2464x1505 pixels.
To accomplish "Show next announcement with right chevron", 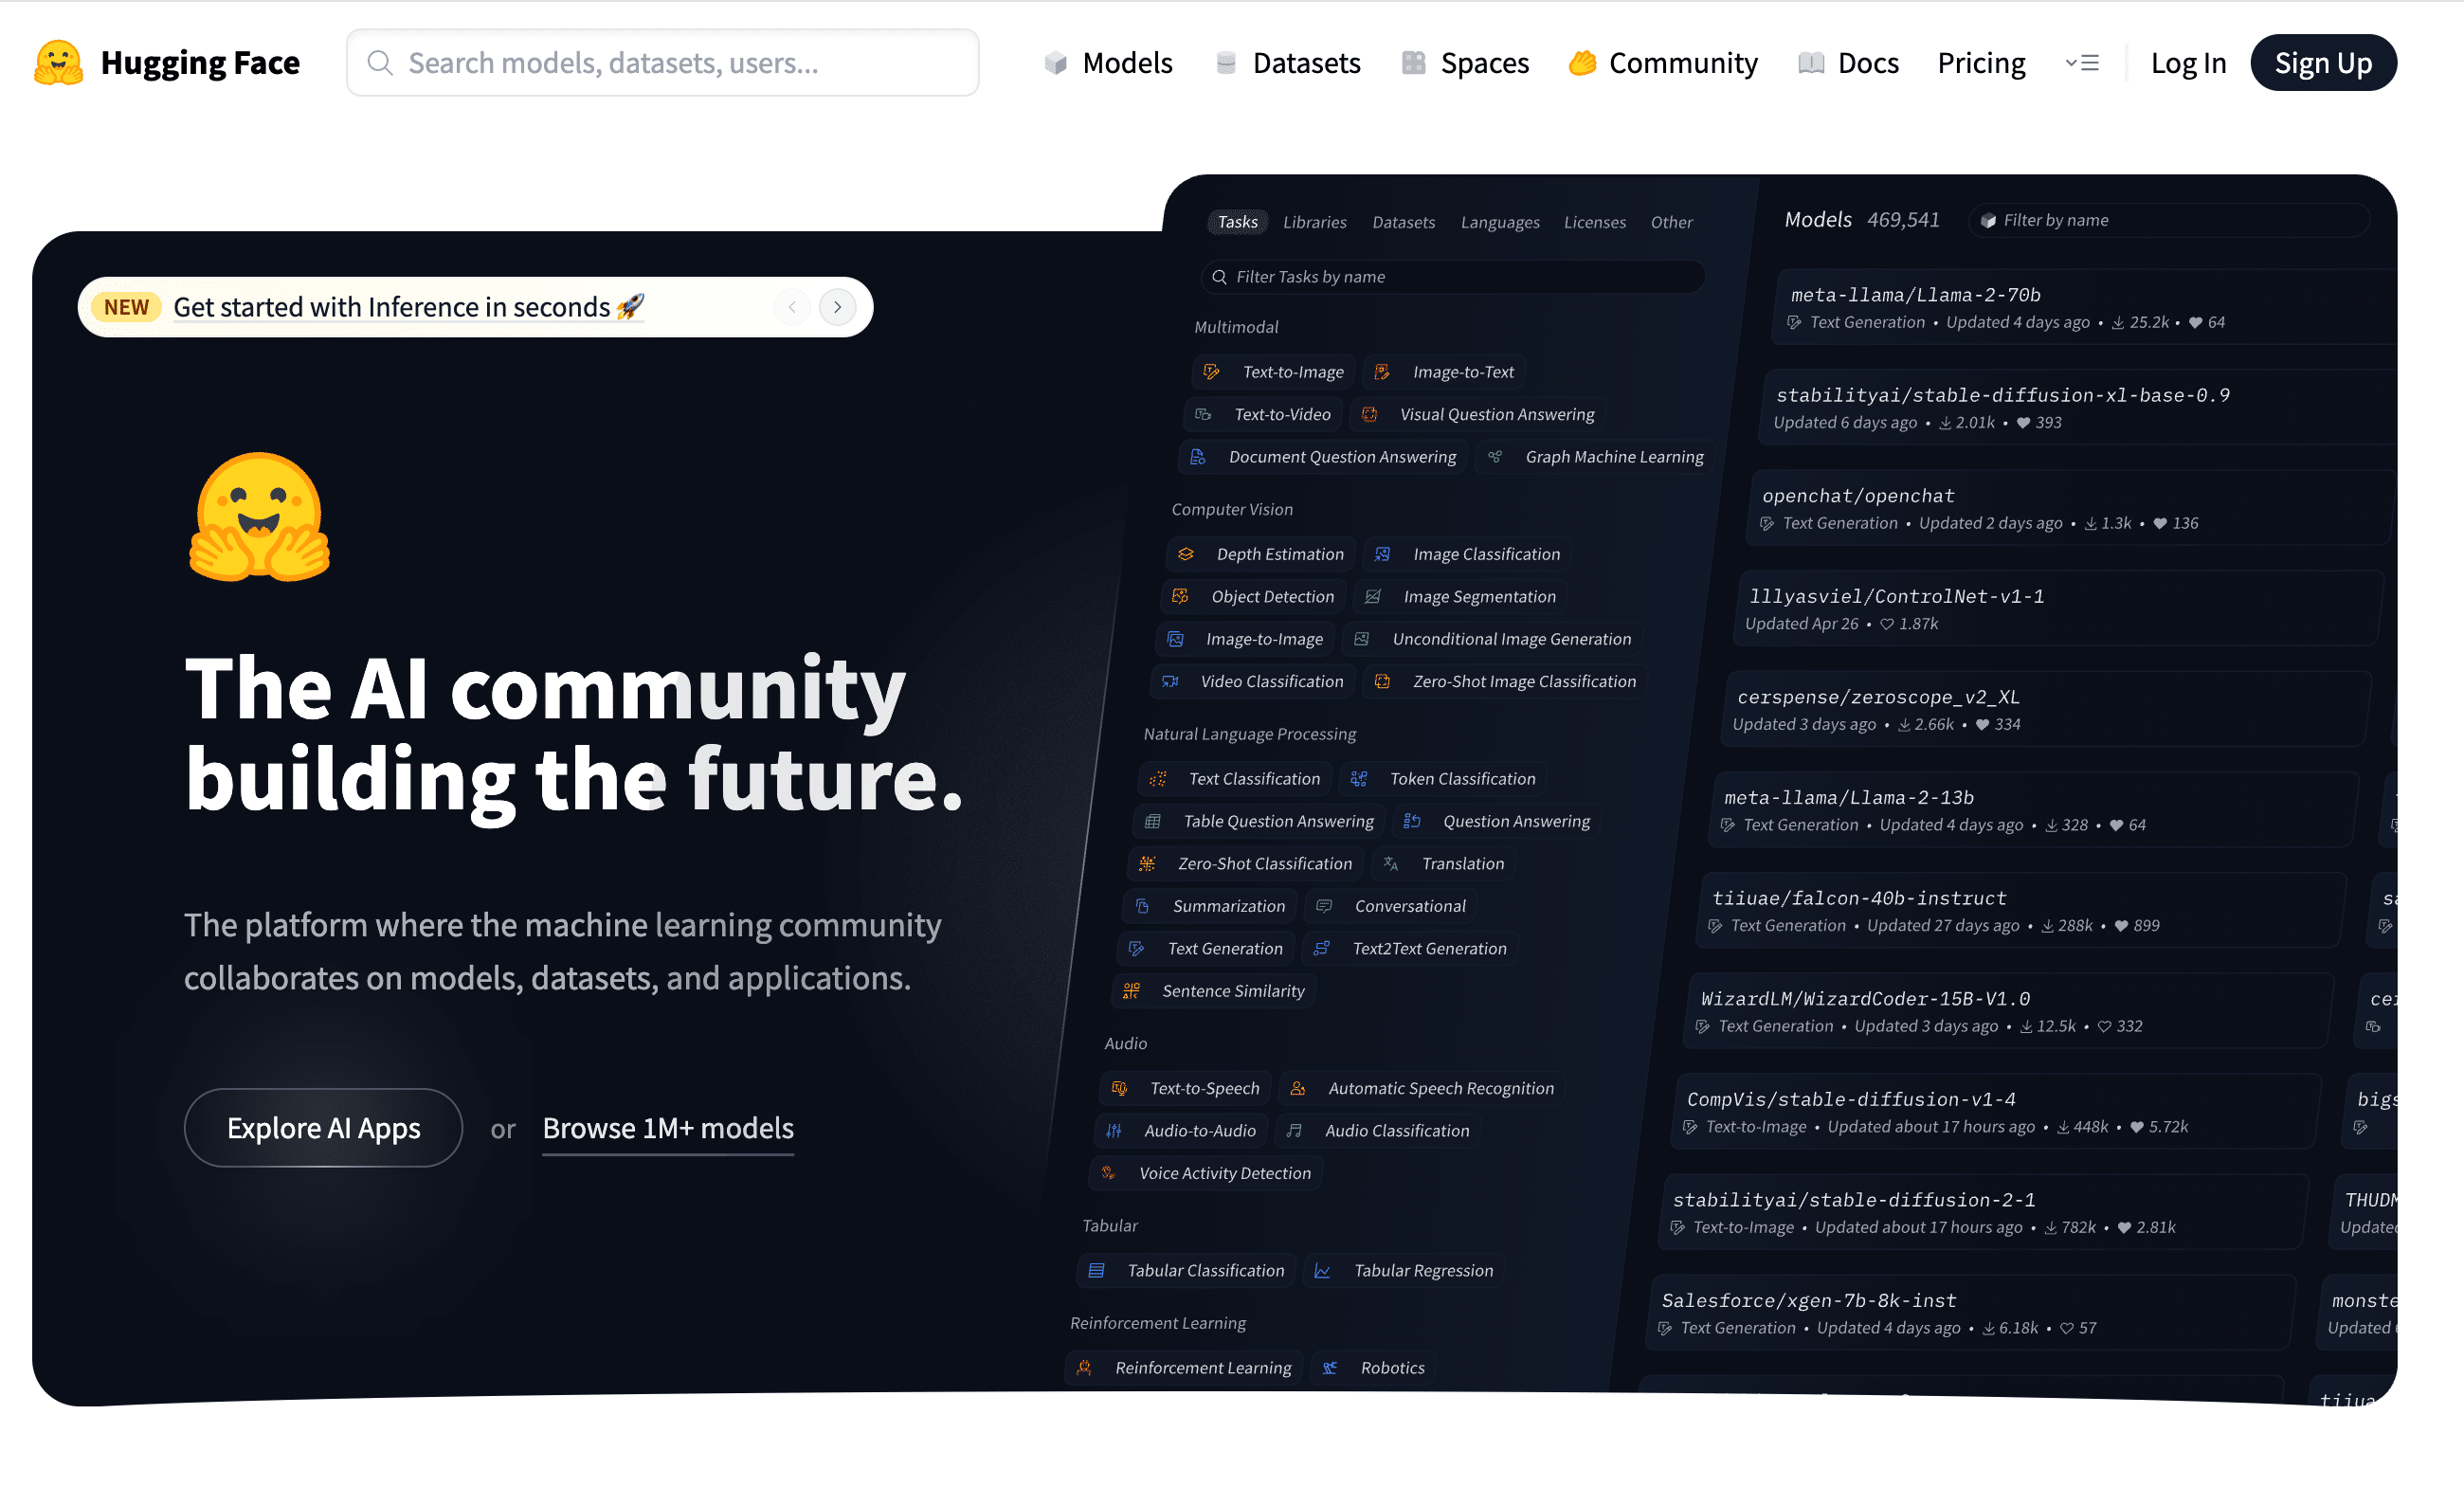I will click(837, 307).
